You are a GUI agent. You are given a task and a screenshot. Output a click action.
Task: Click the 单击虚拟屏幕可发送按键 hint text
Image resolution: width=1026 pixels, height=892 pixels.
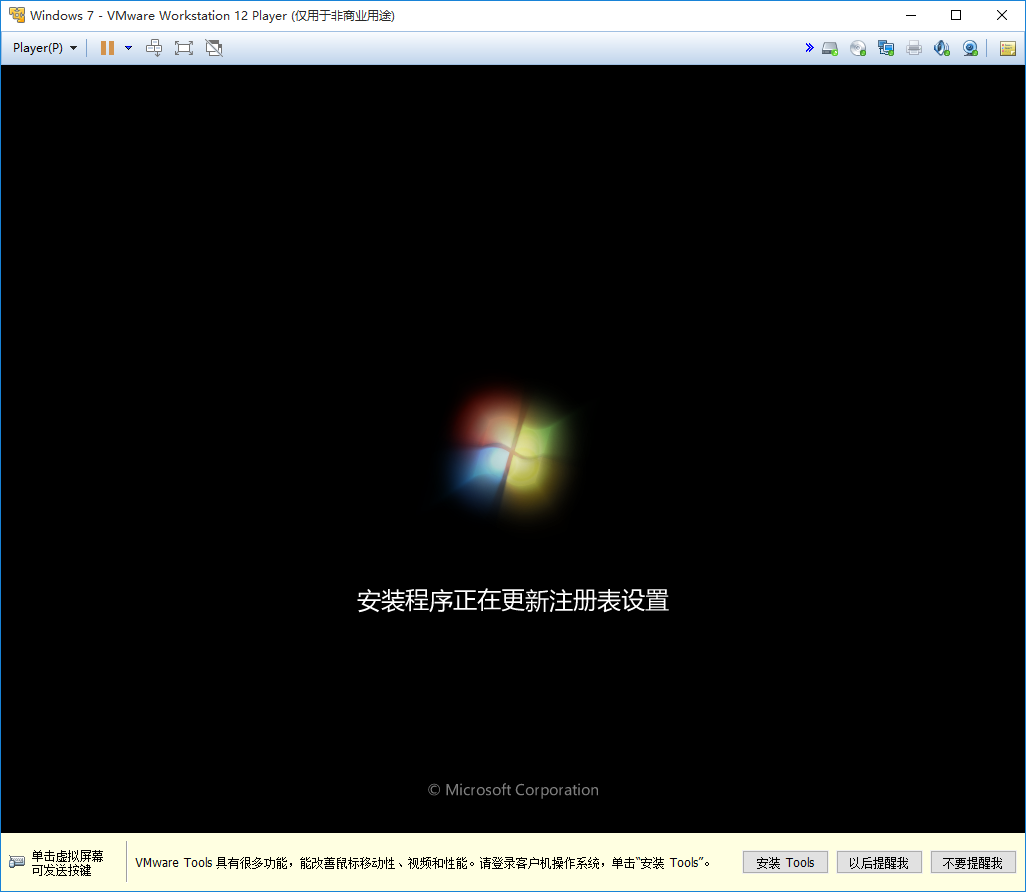point(67,863)
